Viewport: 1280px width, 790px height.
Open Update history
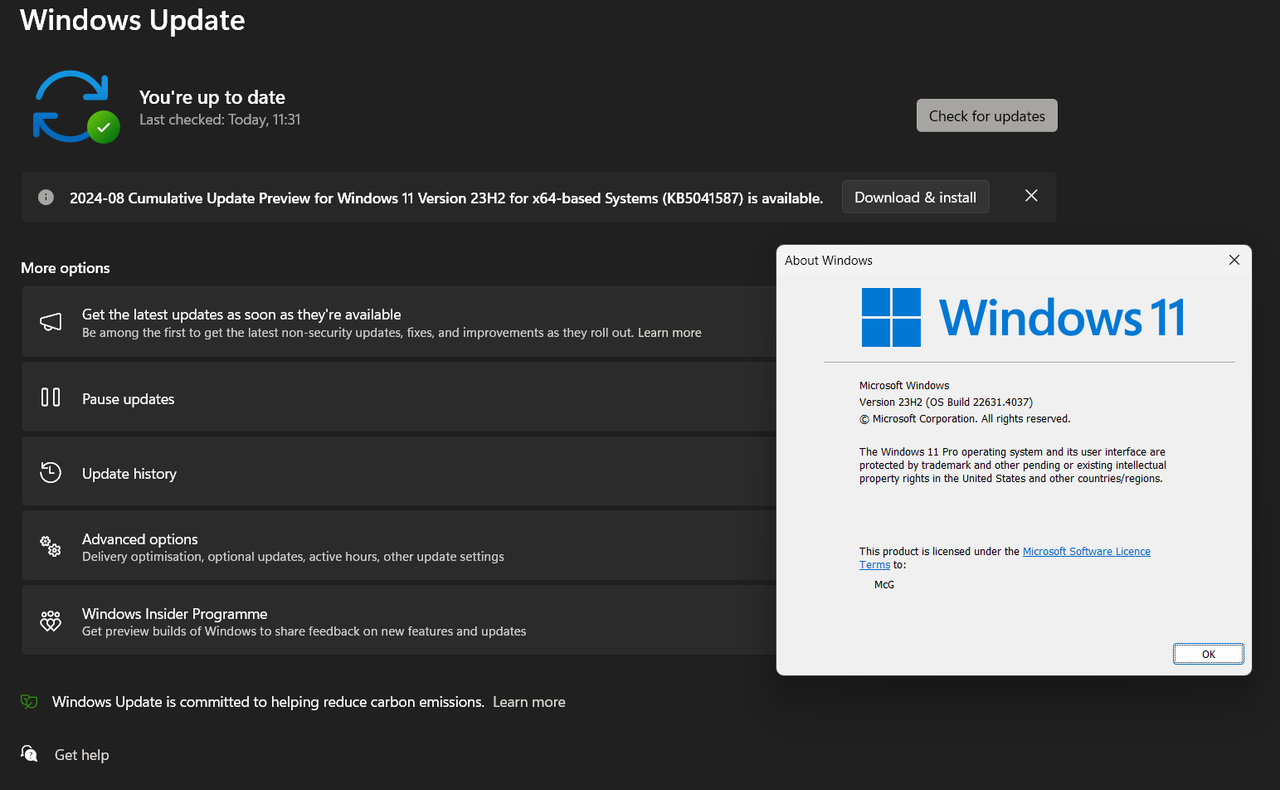398,472
